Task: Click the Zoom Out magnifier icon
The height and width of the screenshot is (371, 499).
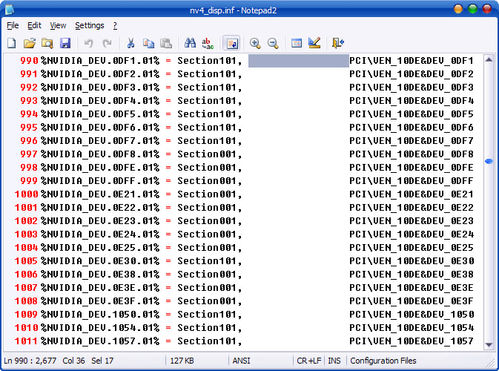Action: pos(273,43)
